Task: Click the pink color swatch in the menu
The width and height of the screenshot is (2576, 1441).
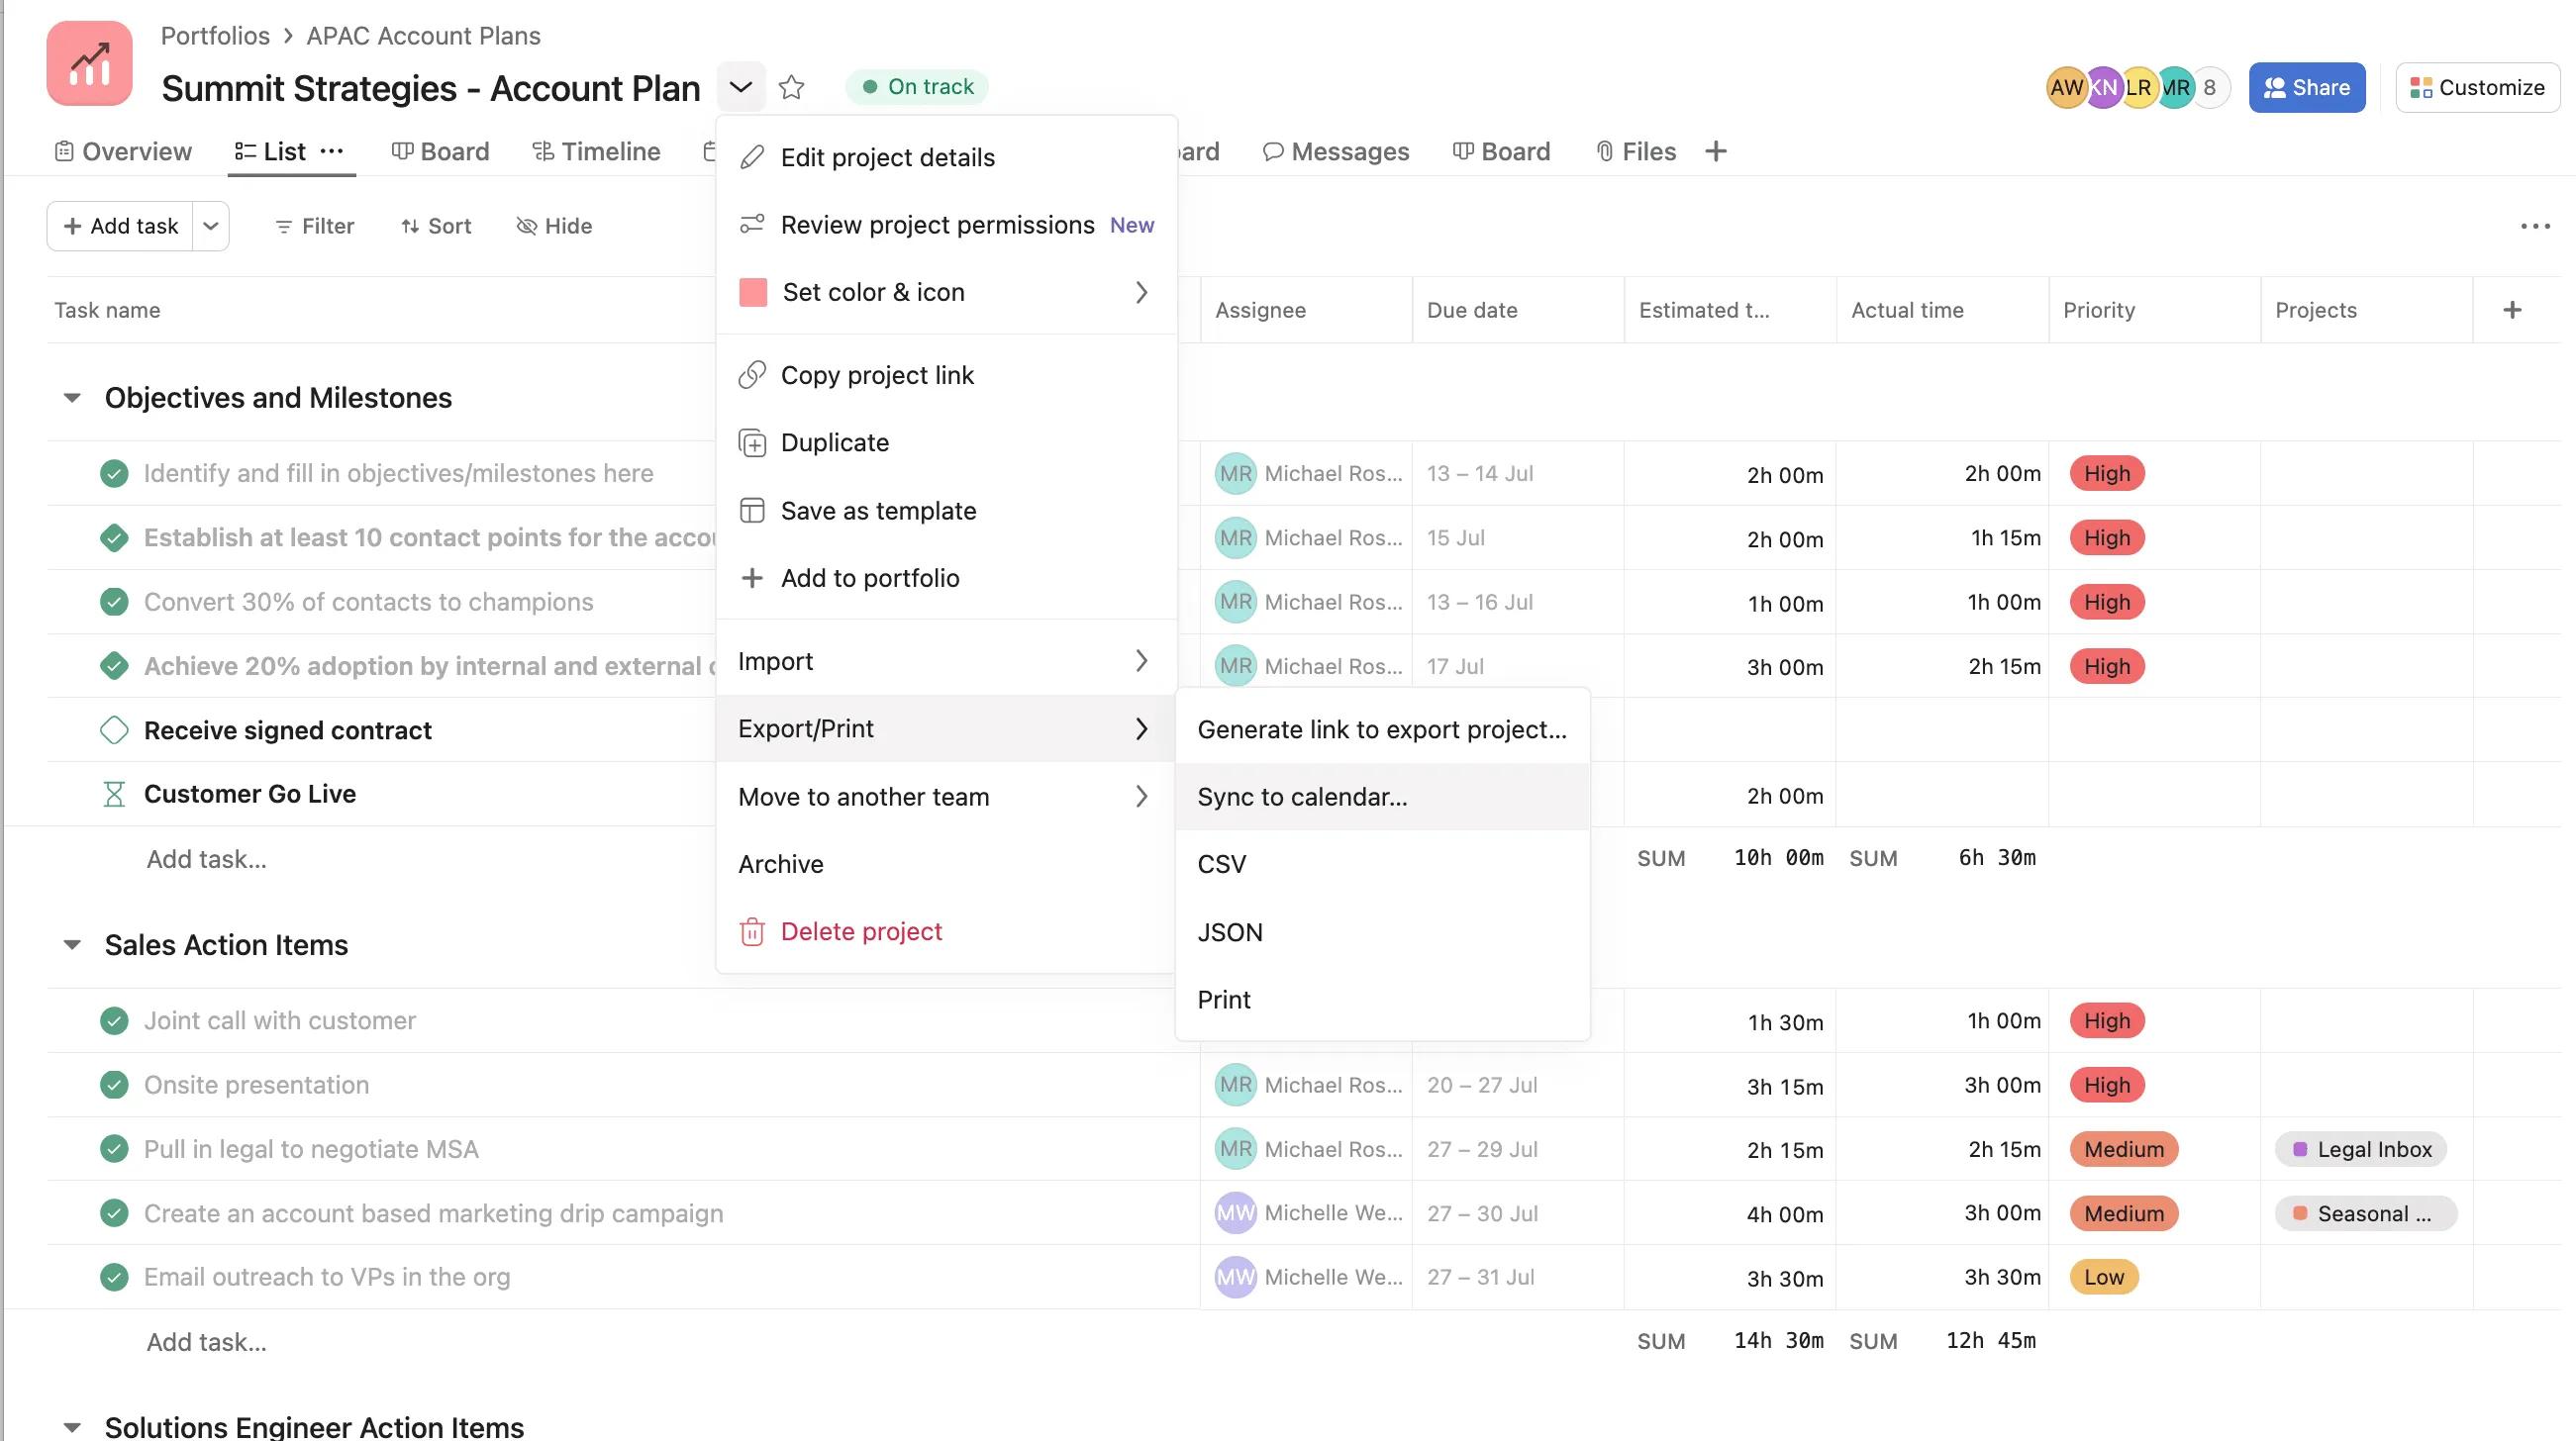Action: point(752,292)
